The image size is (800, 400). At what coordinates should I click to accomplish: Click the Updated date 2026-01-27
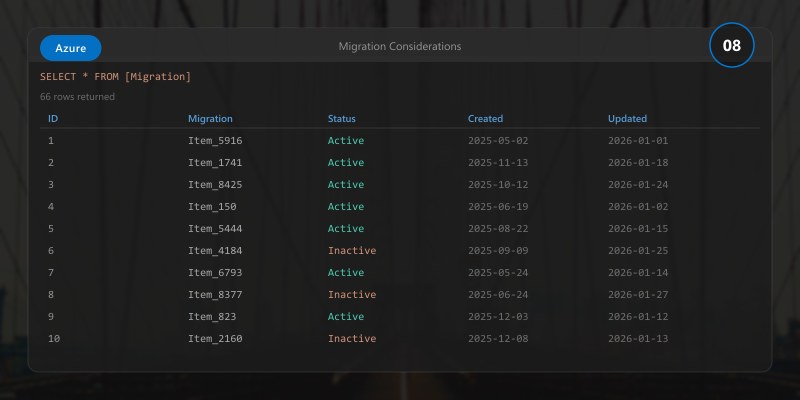(x=638, y=294)
